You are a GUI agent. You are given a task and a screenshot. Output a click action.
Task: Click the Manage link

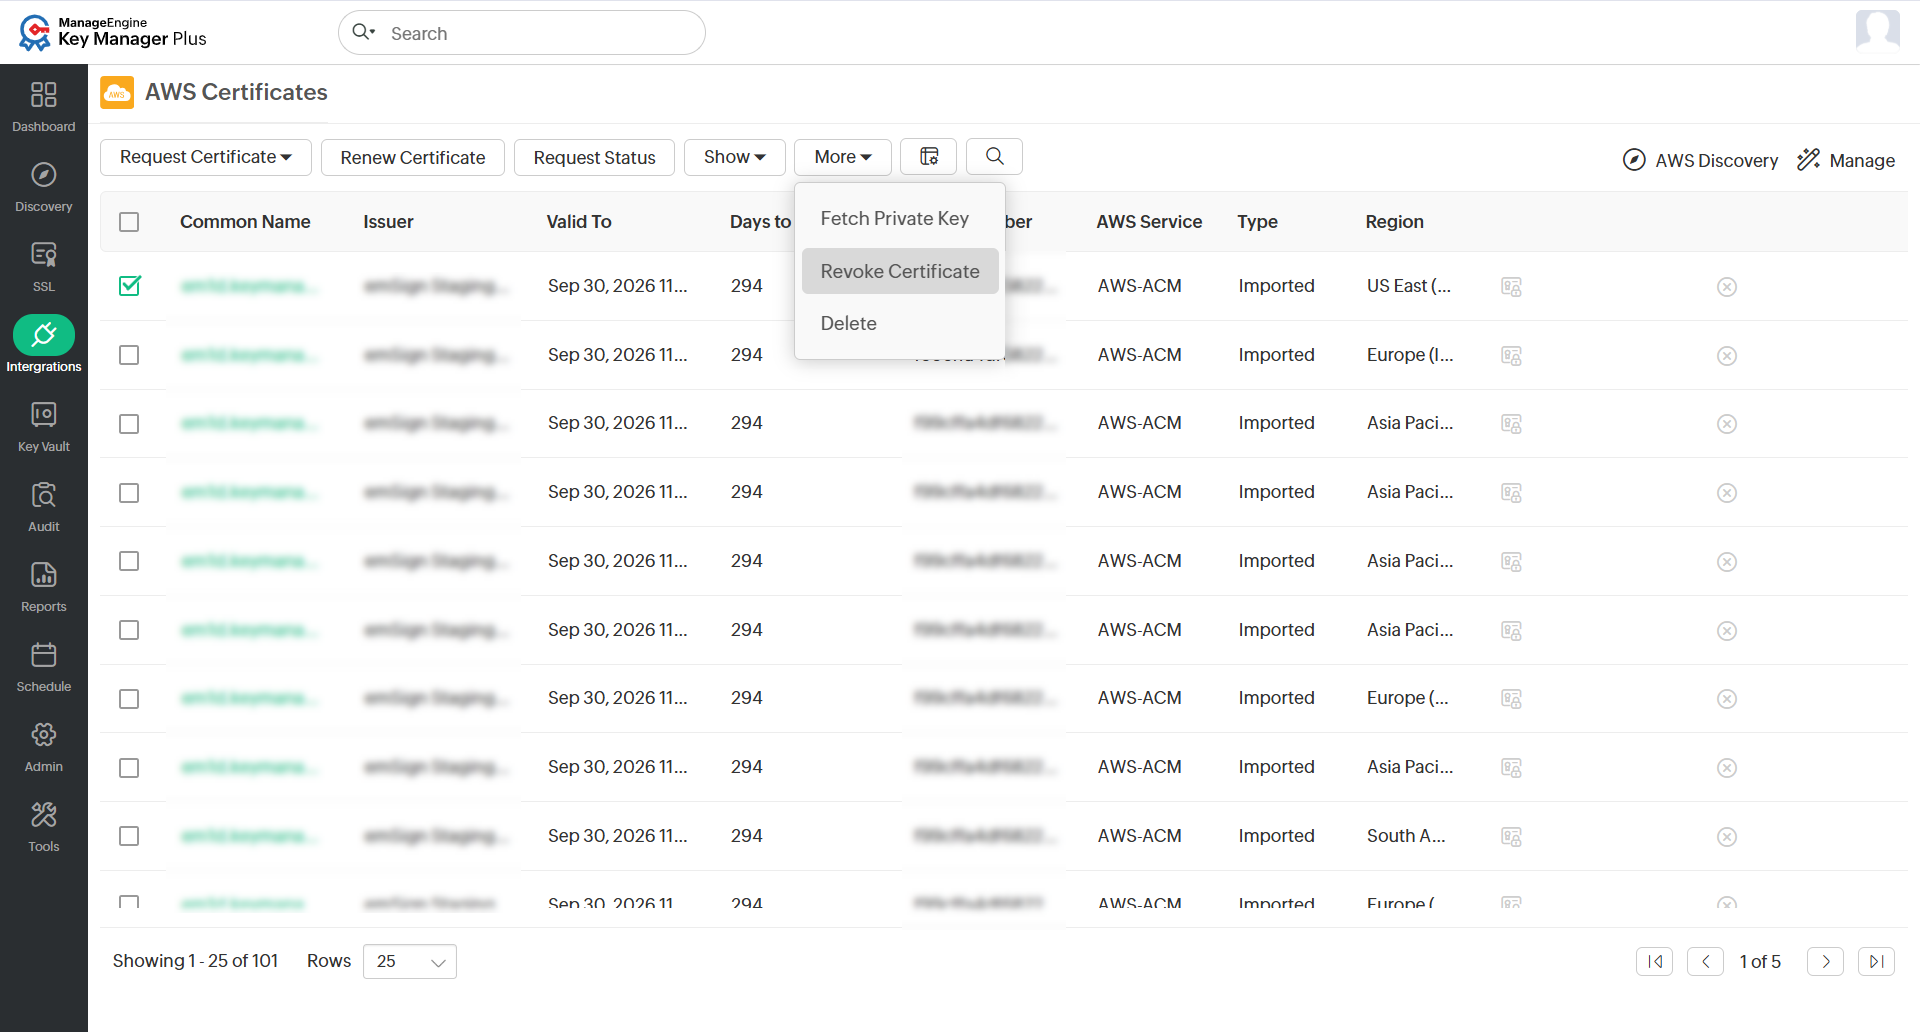pyautogui.click(x=1846, y=160)
